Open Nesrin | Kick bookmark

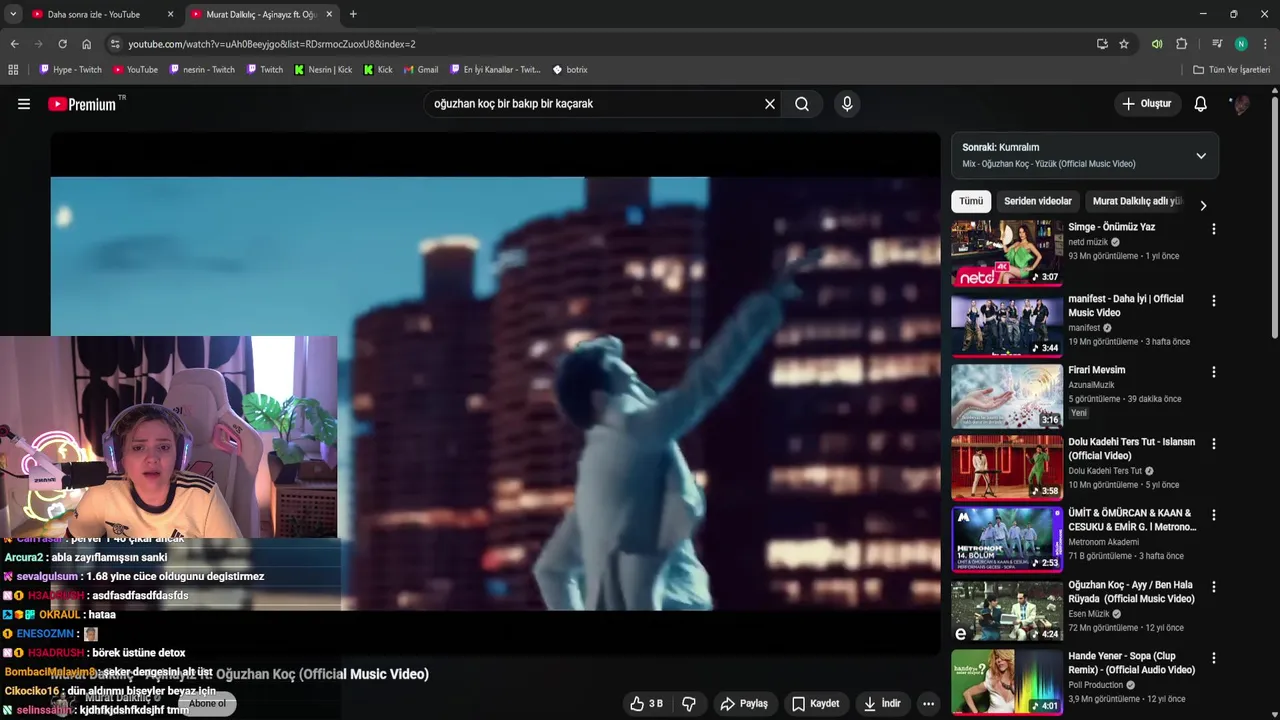(323, 70)
